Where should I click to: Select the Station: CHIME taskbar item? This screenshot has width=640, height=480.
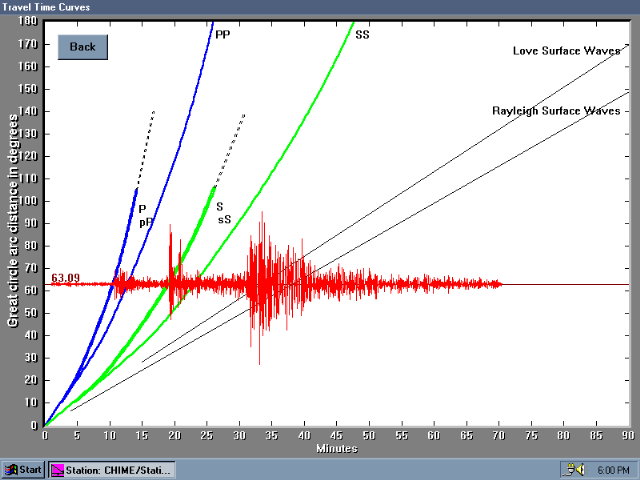pyautogui.click(x=112, y=469)
